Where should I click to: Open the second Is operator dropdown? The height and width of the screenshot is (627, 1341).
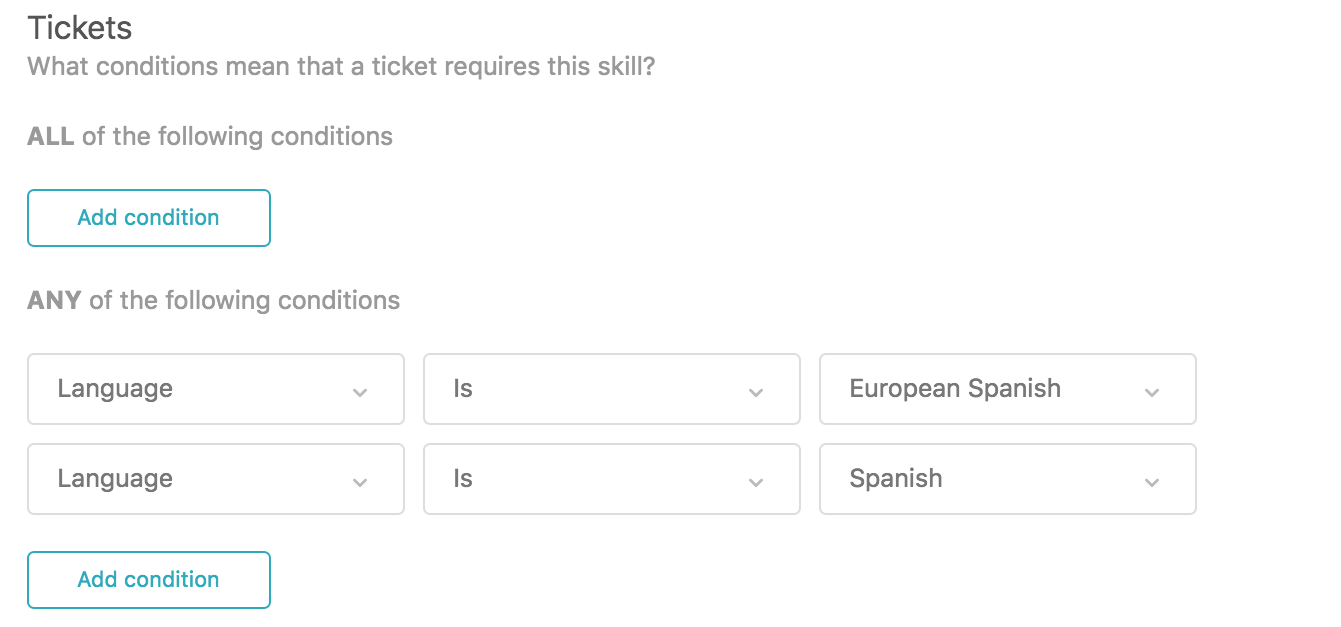[x=611, y=479]
